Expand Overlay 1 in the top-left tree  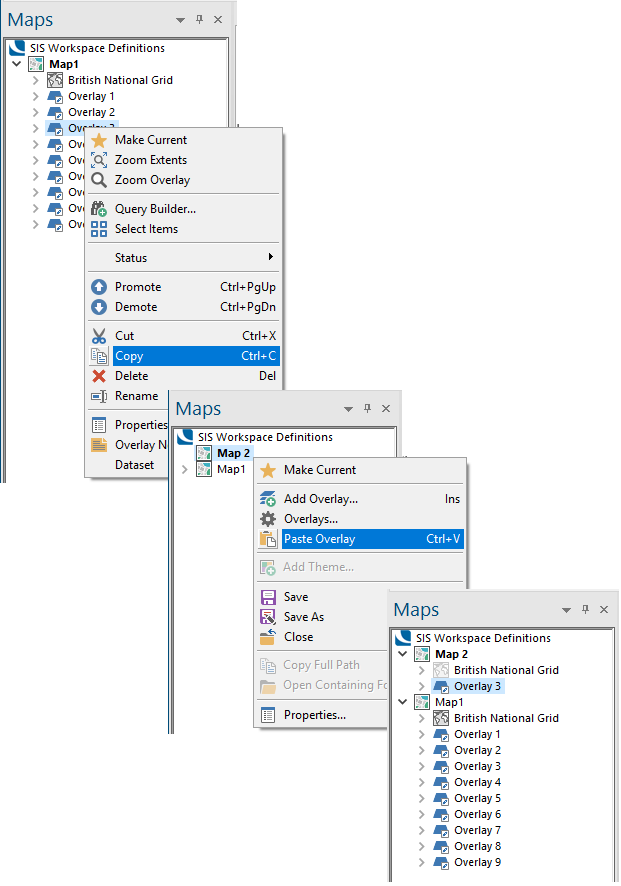35,97
